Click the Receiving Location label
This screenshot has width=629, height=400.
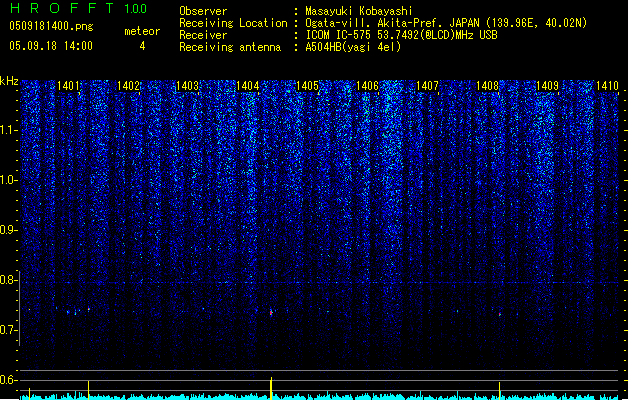[x=233, y=23]
